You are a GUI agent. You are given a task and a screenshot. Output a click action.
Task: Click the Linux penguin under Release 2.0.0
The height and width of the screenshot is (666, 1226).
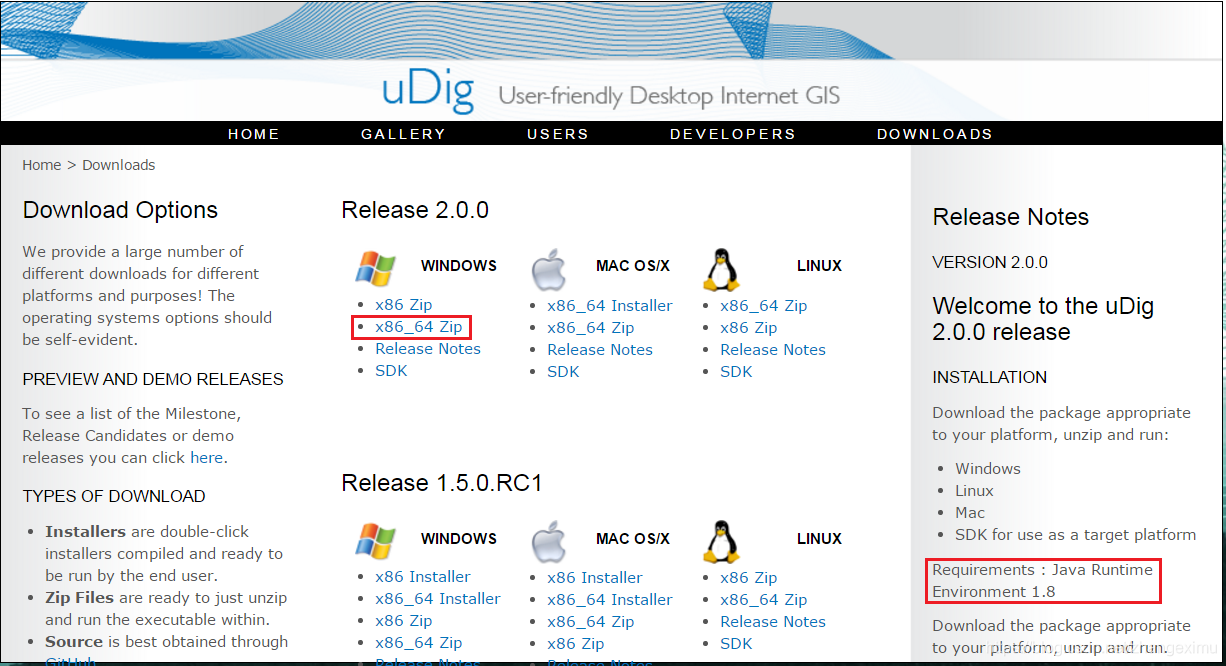coord(721,269)
